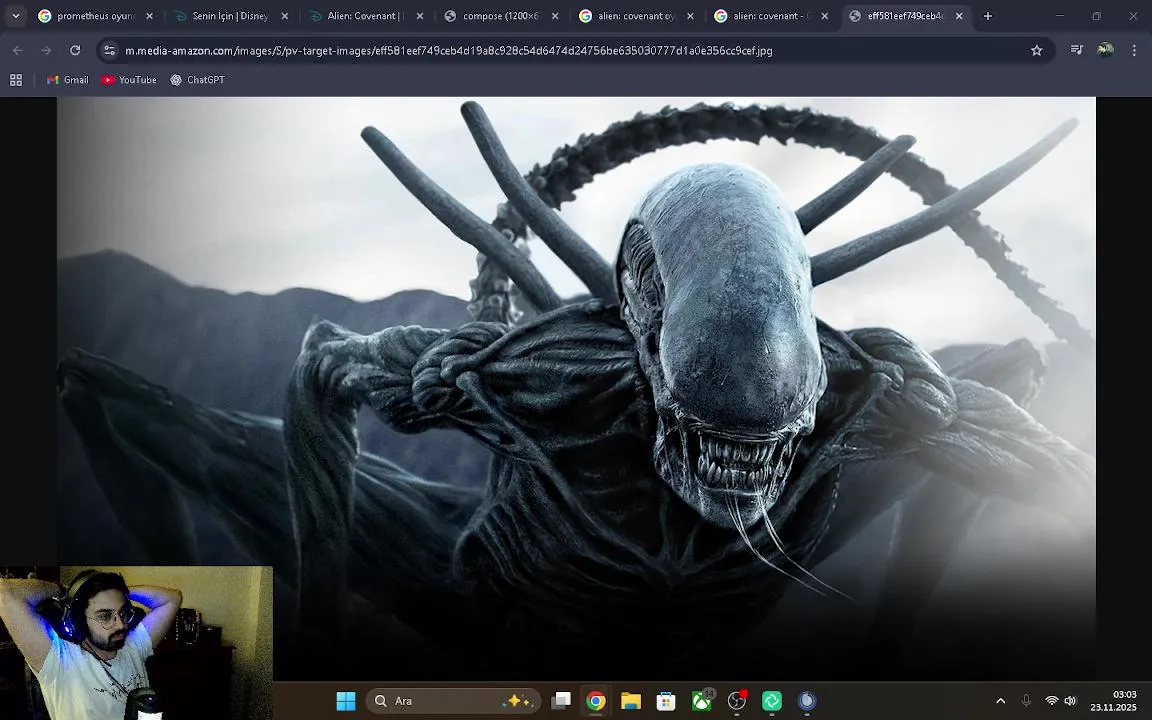Open the volume speaker tray icon
This screenshot has height=720, width=1152.
click(x=1070, y=701)
